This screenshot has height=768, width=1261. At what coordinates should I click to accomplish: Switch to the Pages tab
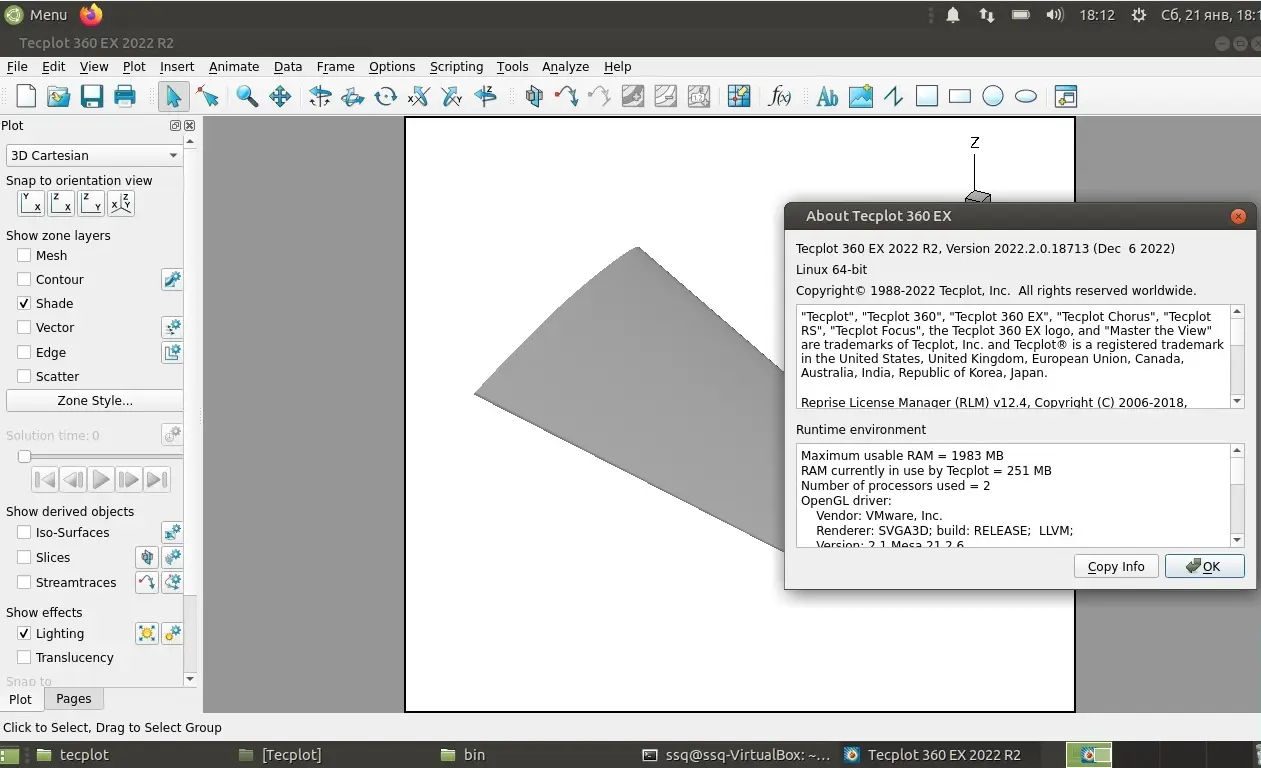[74, 699]
